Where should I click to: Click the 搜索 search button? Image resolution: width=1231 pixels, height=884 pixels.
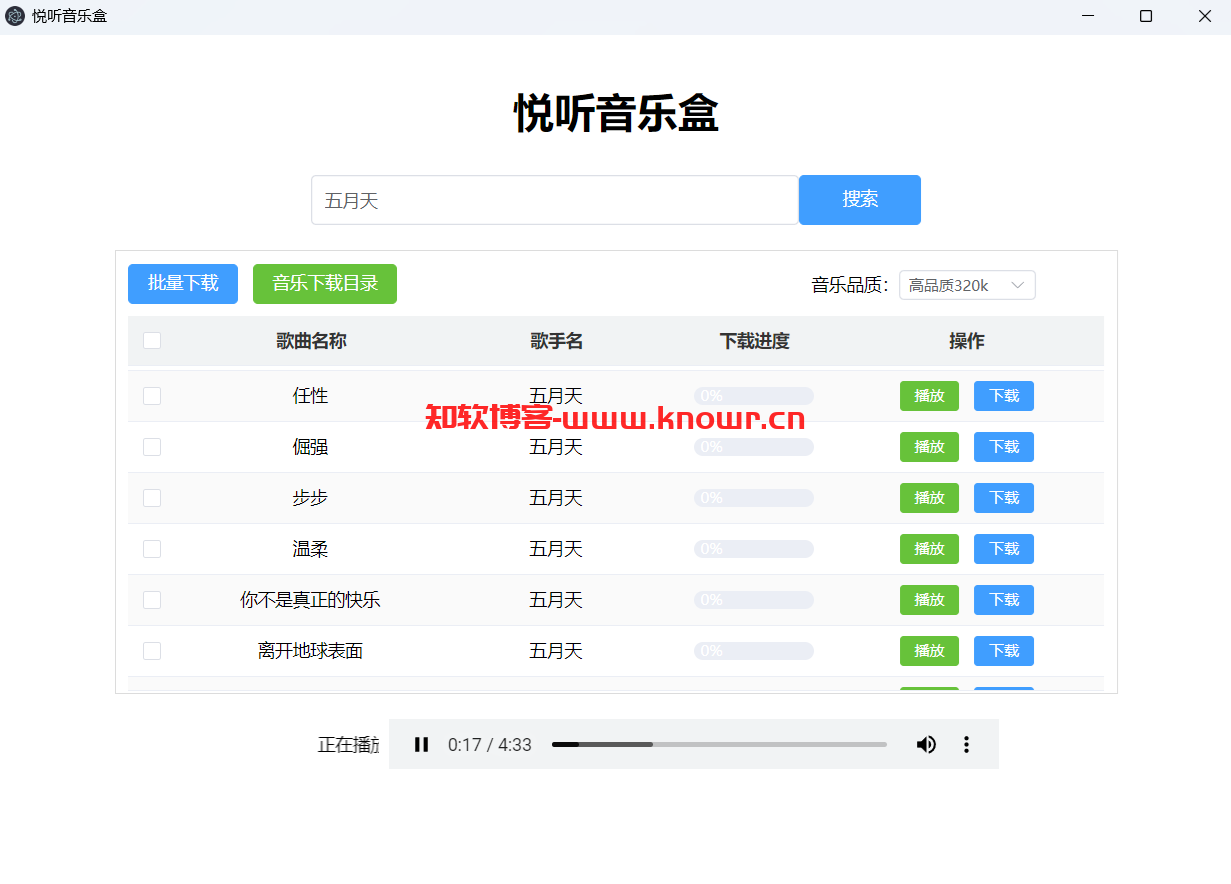point(860,200)
